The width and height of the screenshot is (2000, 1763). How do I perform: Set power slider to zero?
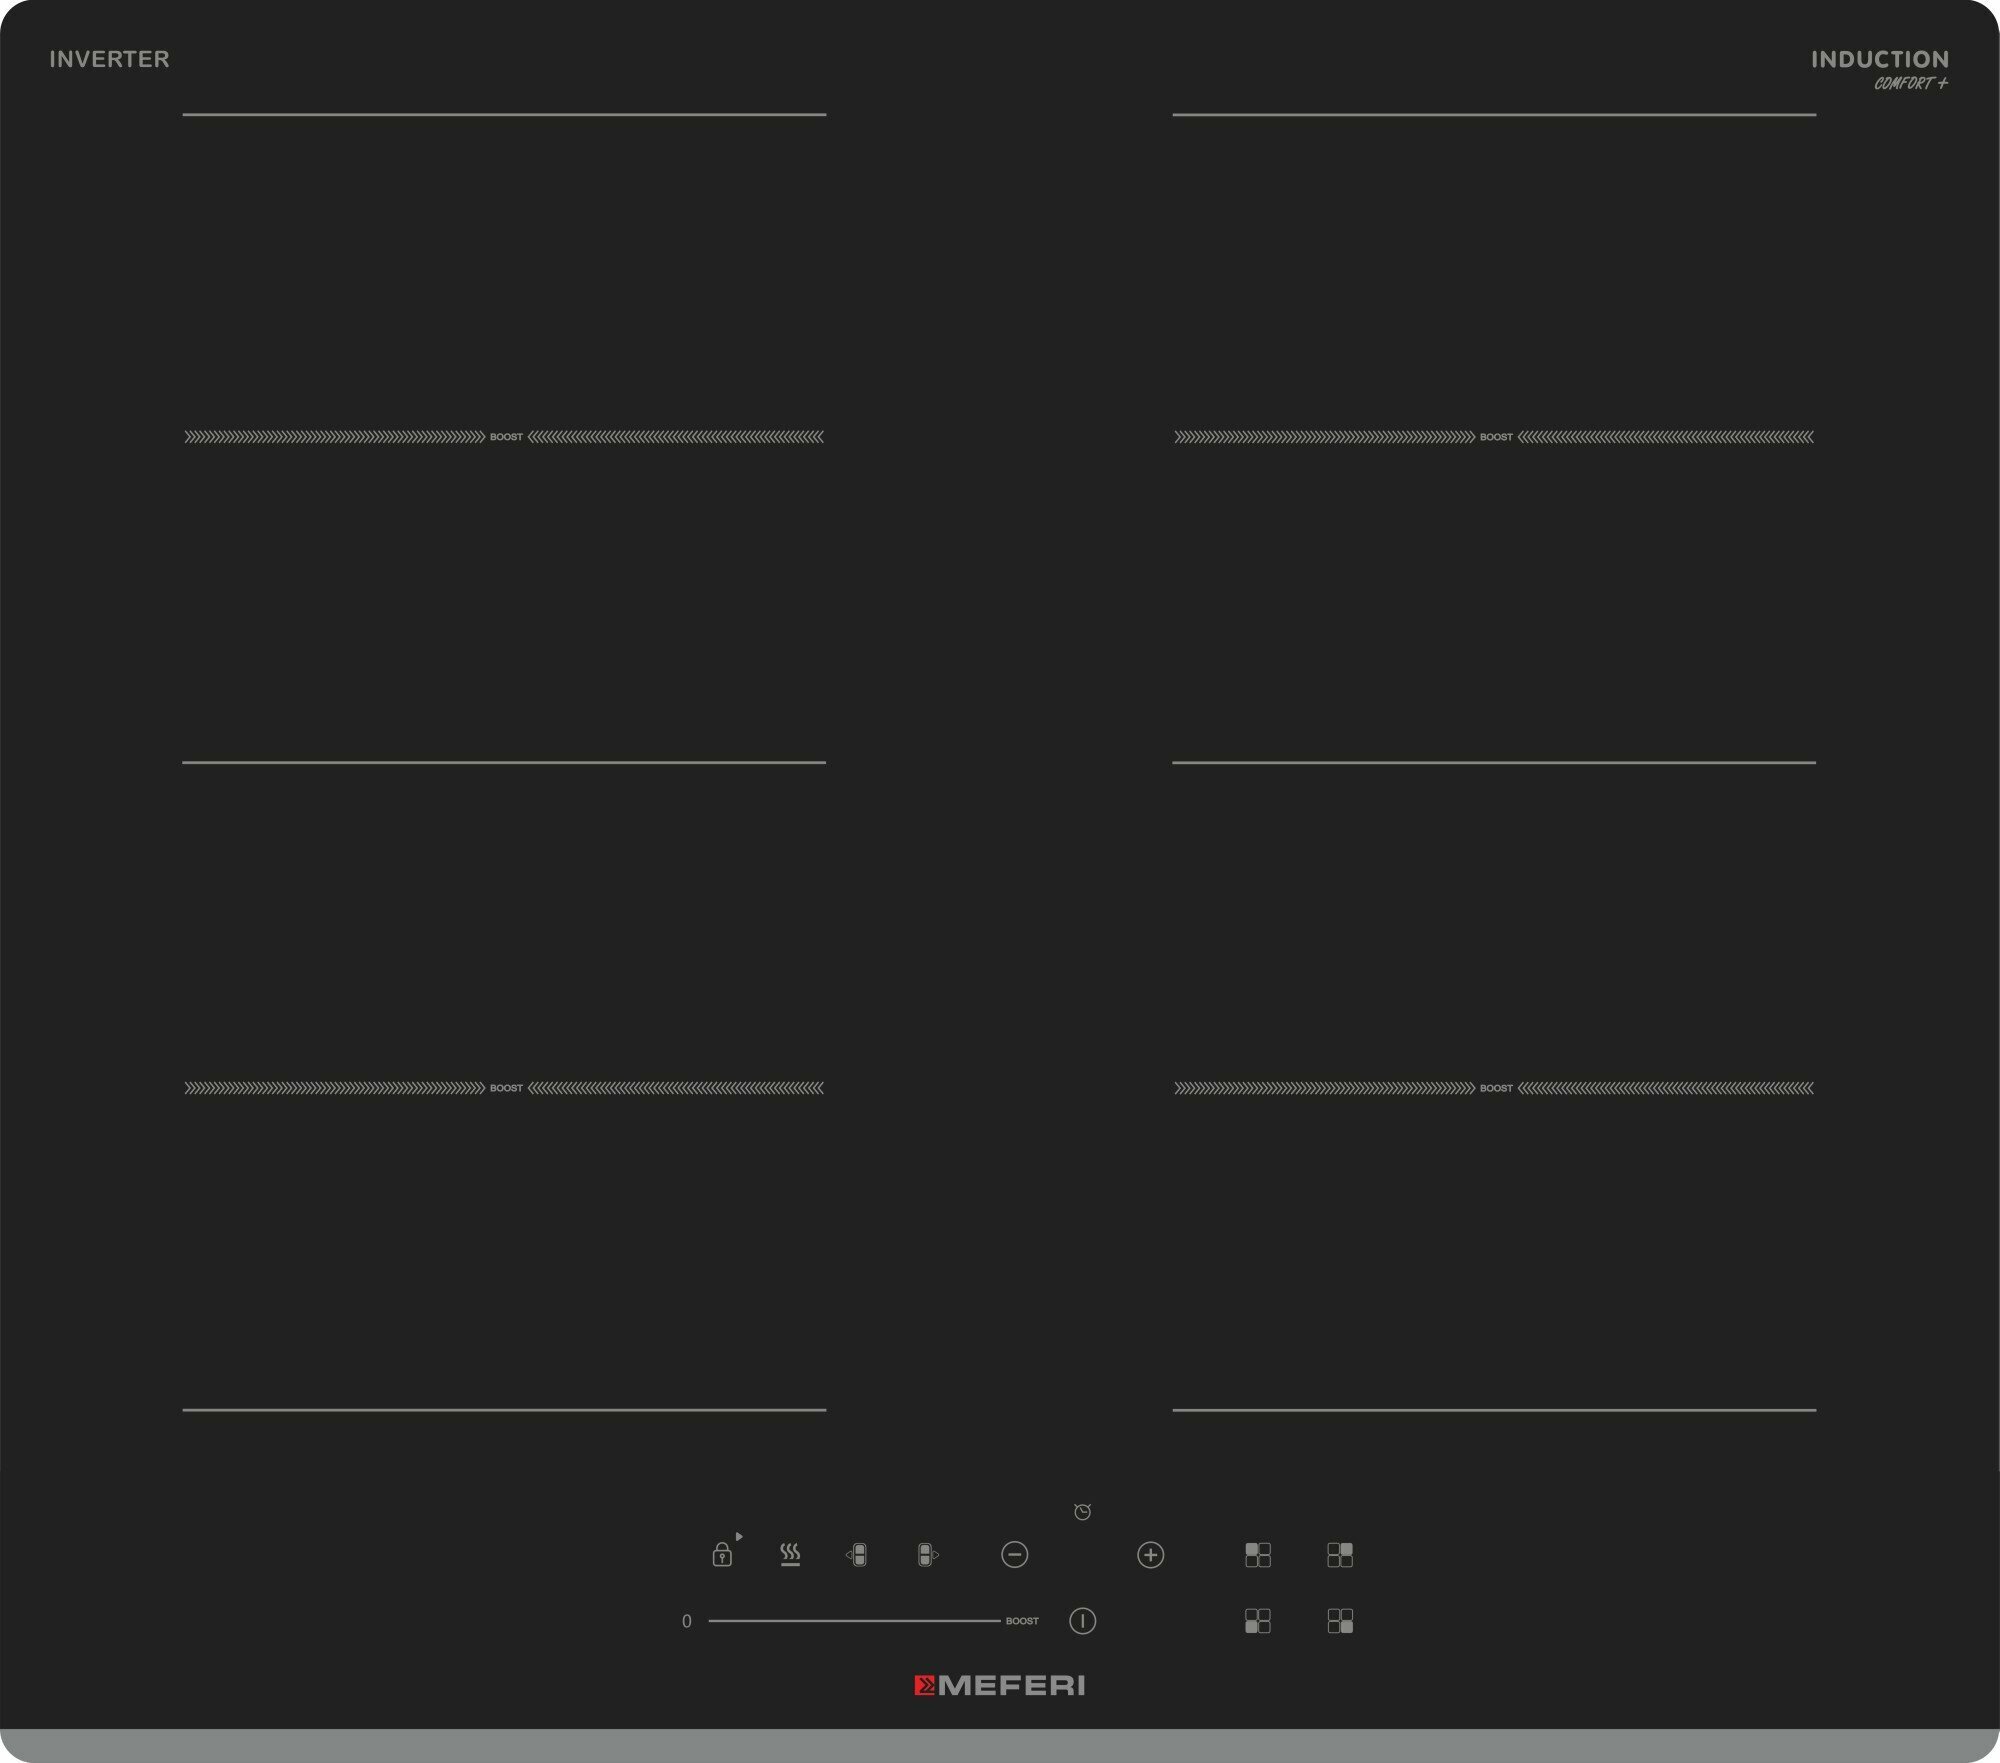point(686,1621)
